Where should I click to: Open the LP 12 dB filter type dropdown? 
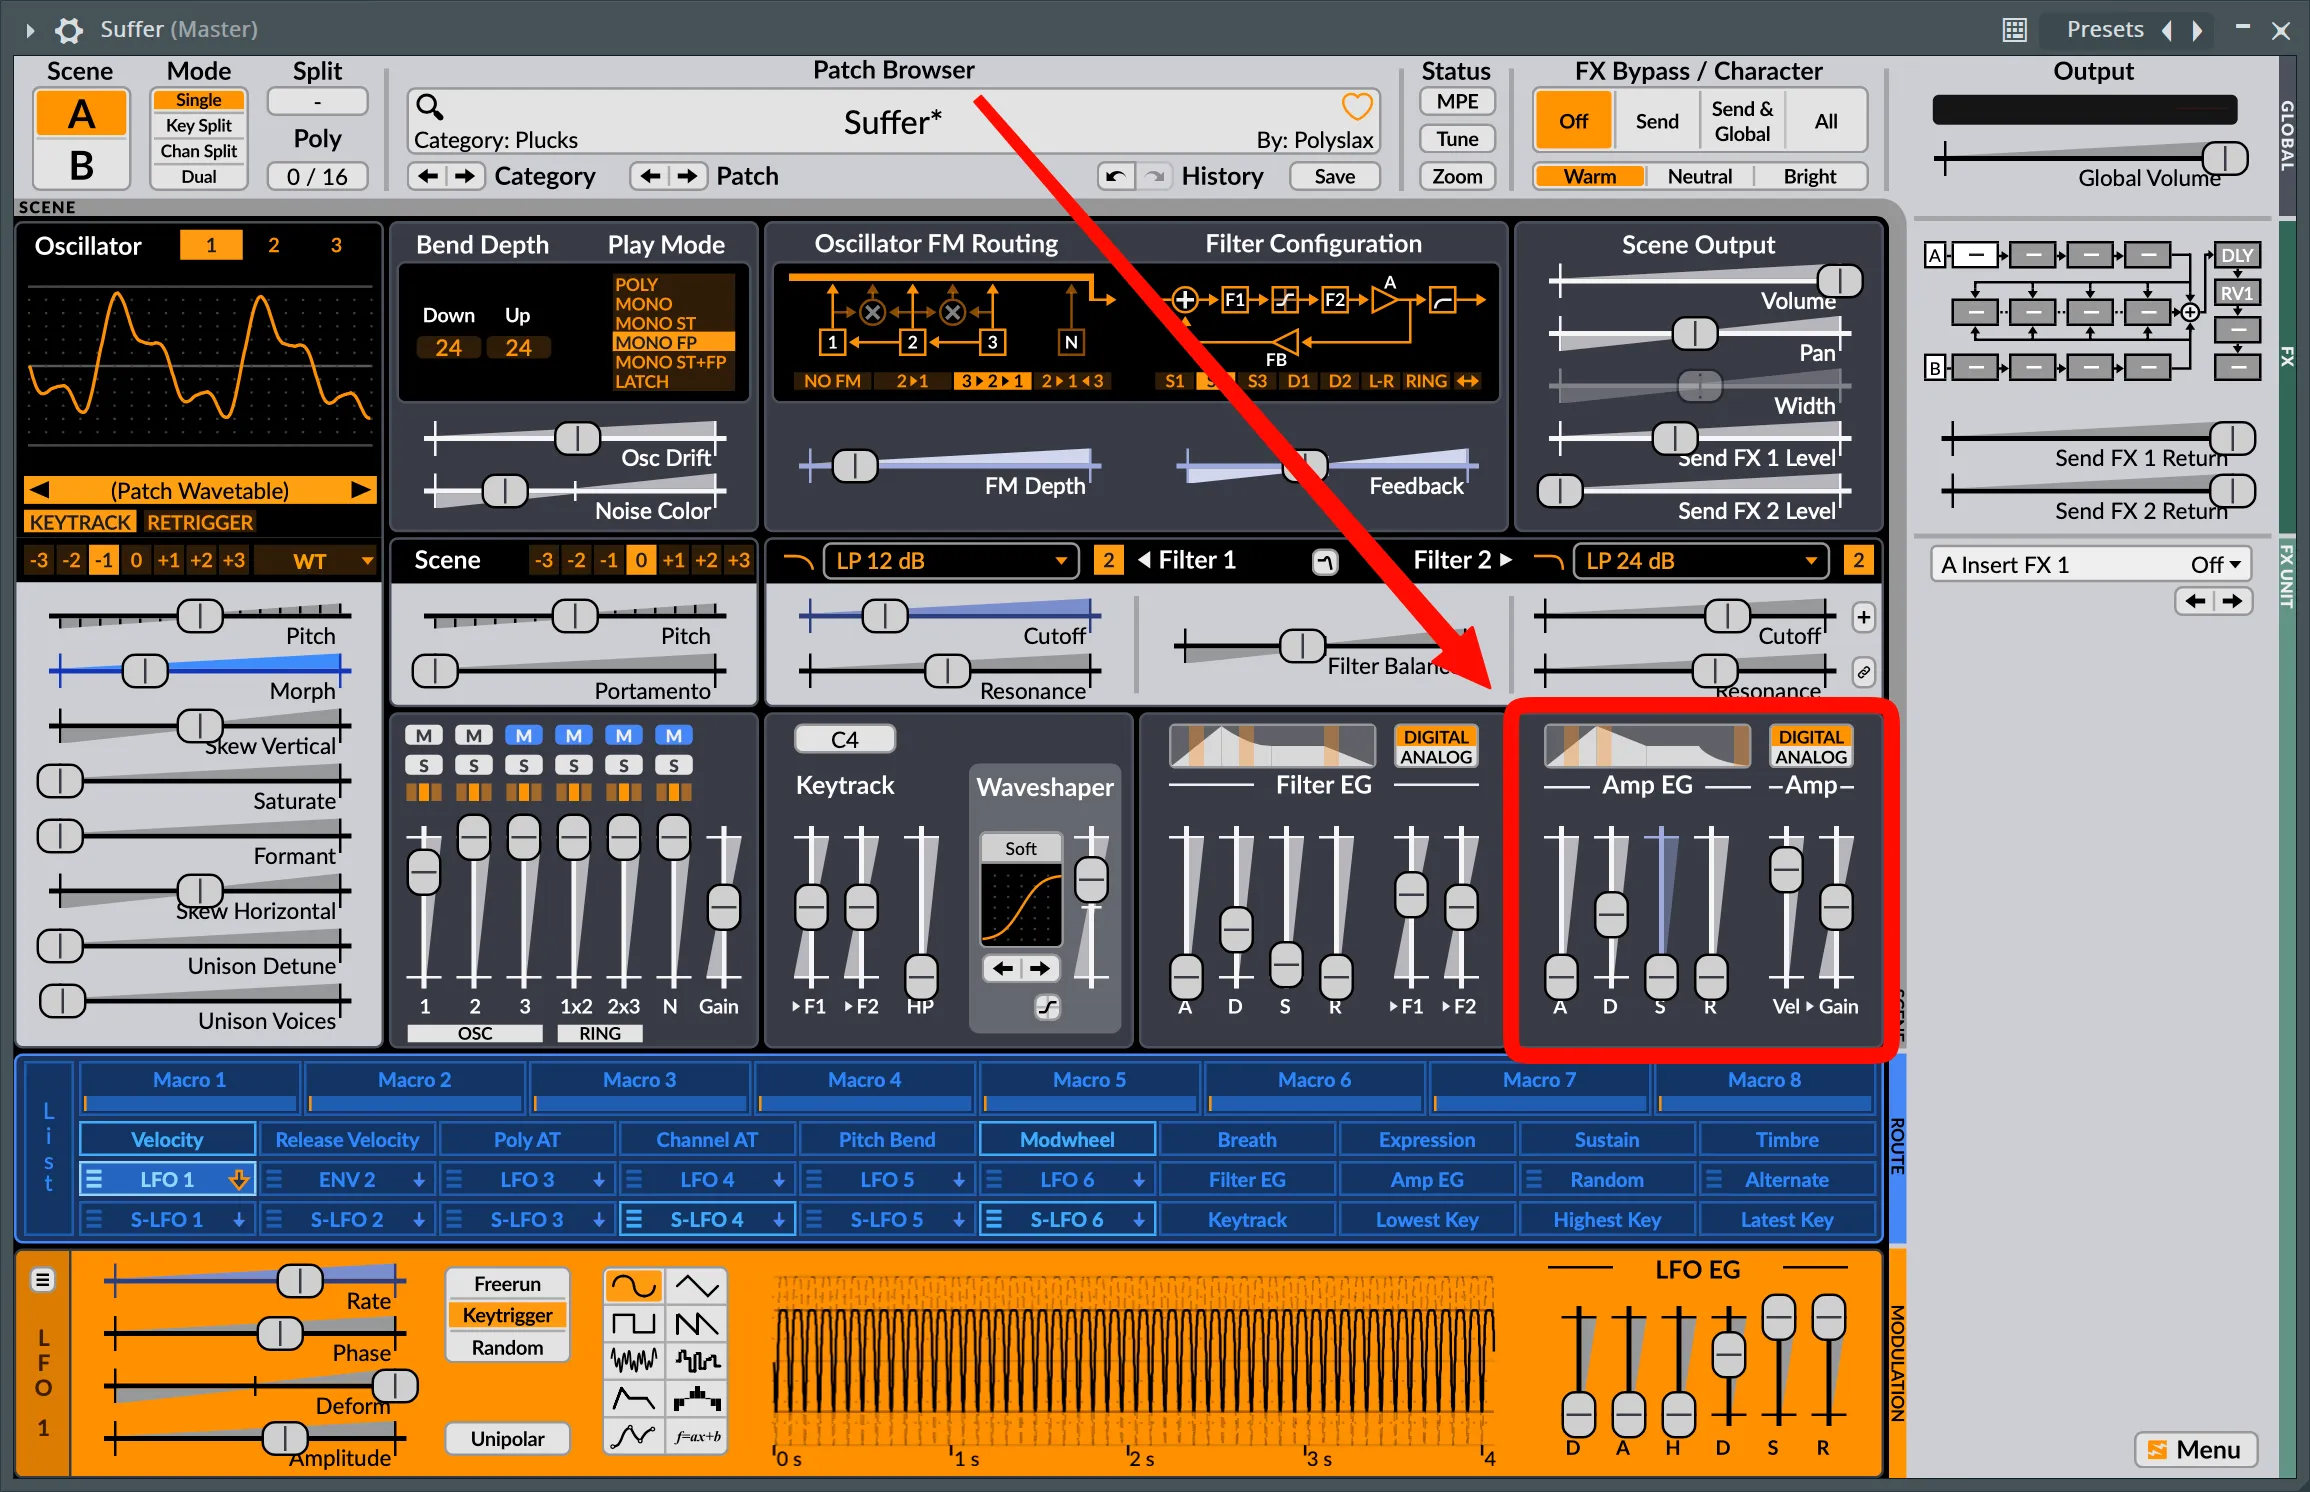coord(950,561)
